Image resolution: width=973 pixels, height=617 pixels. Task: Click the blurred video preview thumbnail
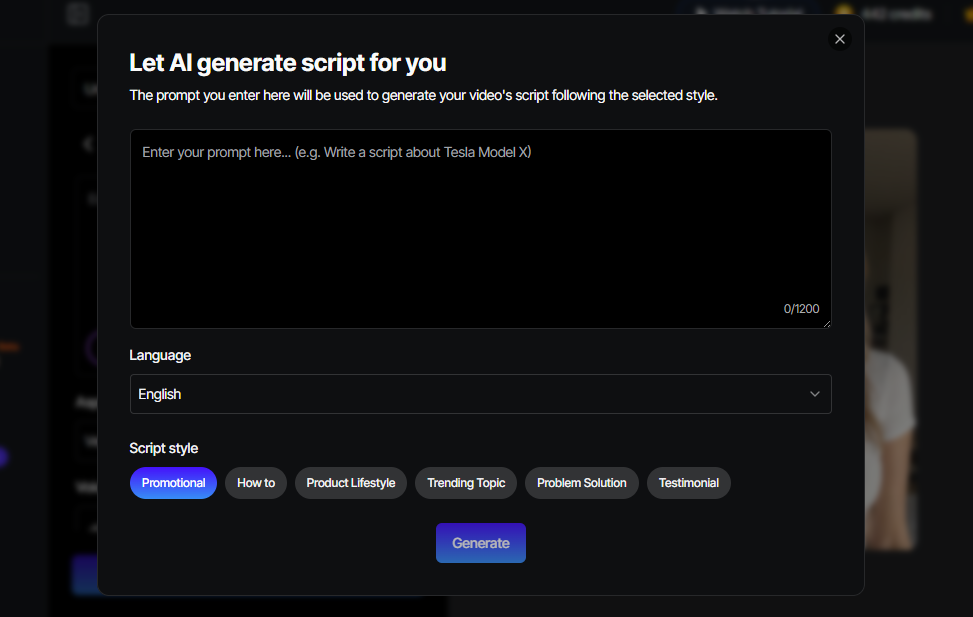tap(890, 340)
